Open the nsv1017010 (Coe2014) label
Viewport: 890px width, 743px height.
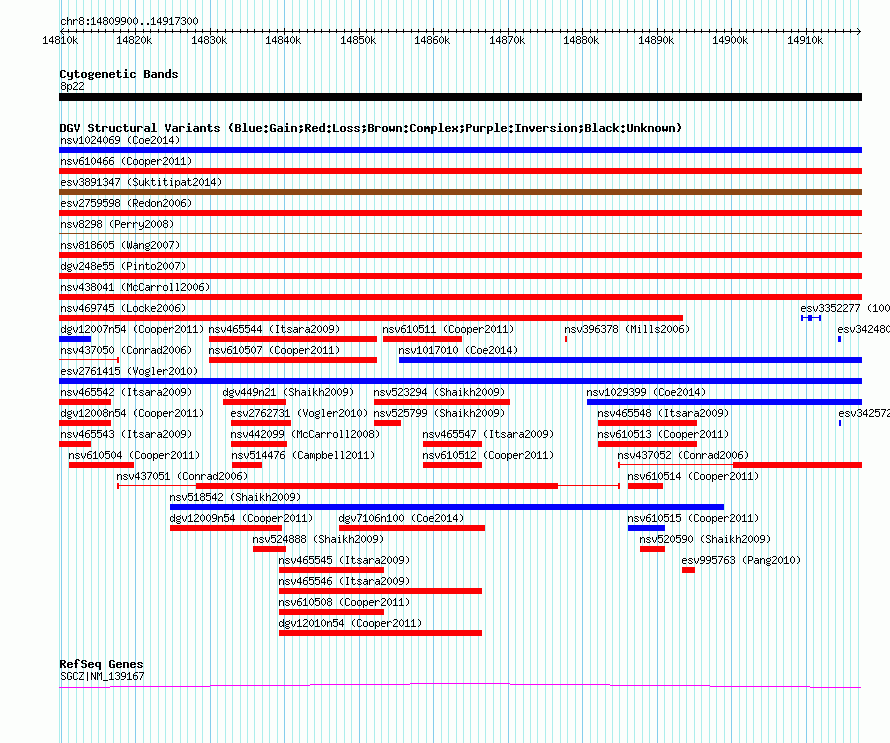(458, 350)
